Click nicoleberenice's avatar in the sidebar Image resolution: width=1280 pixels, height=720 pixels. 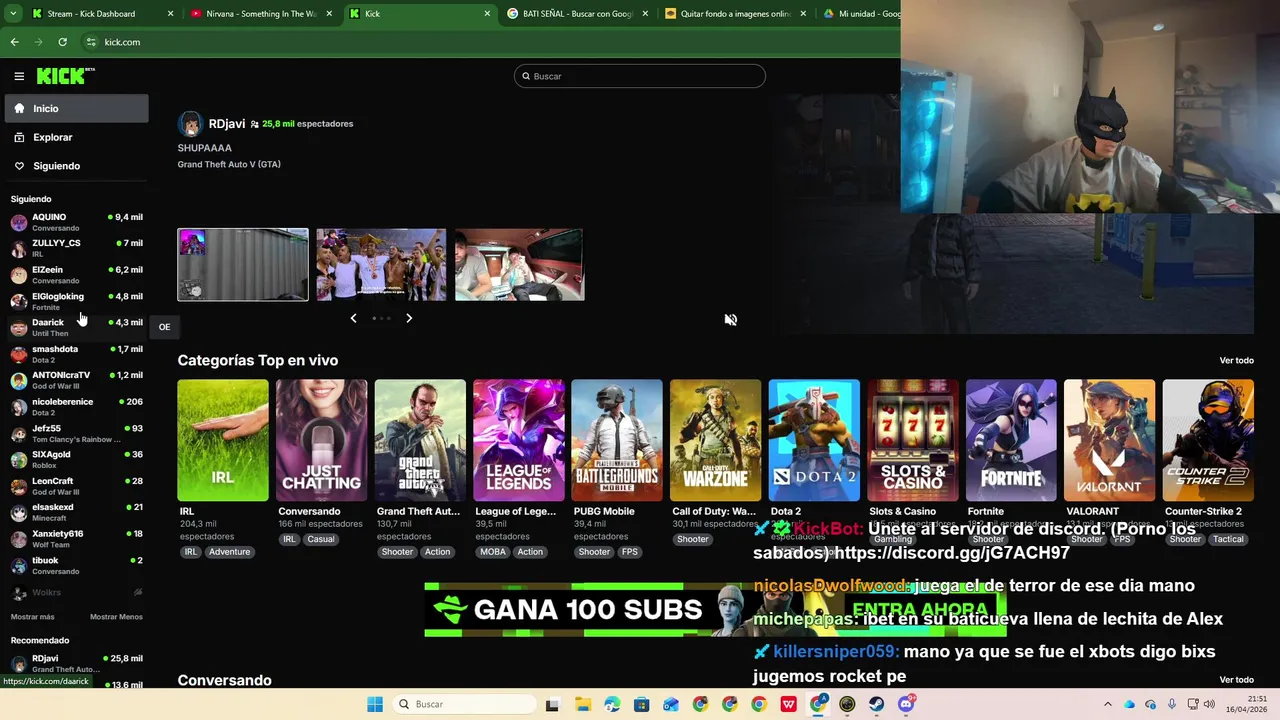(19, 407)
